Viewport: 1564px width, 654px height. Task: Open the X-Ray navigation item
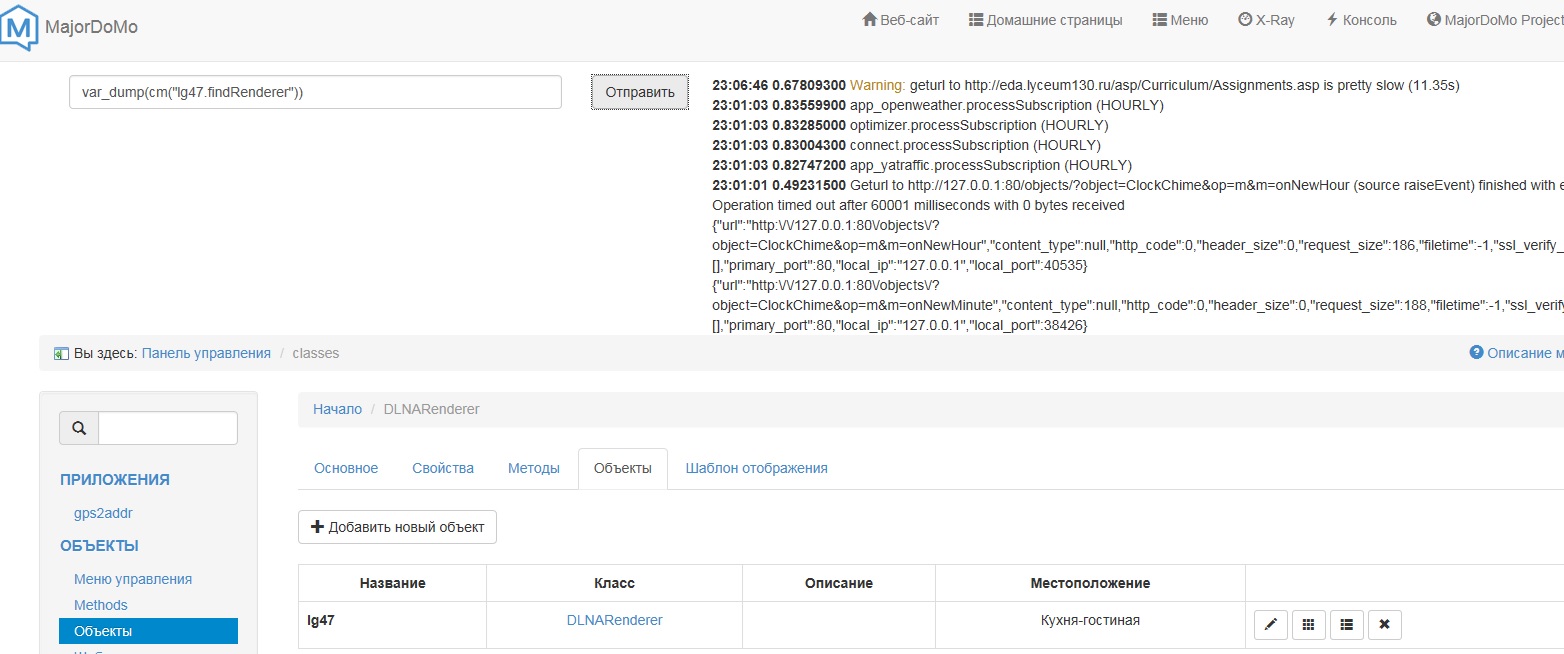click(x=1266, y=20)
